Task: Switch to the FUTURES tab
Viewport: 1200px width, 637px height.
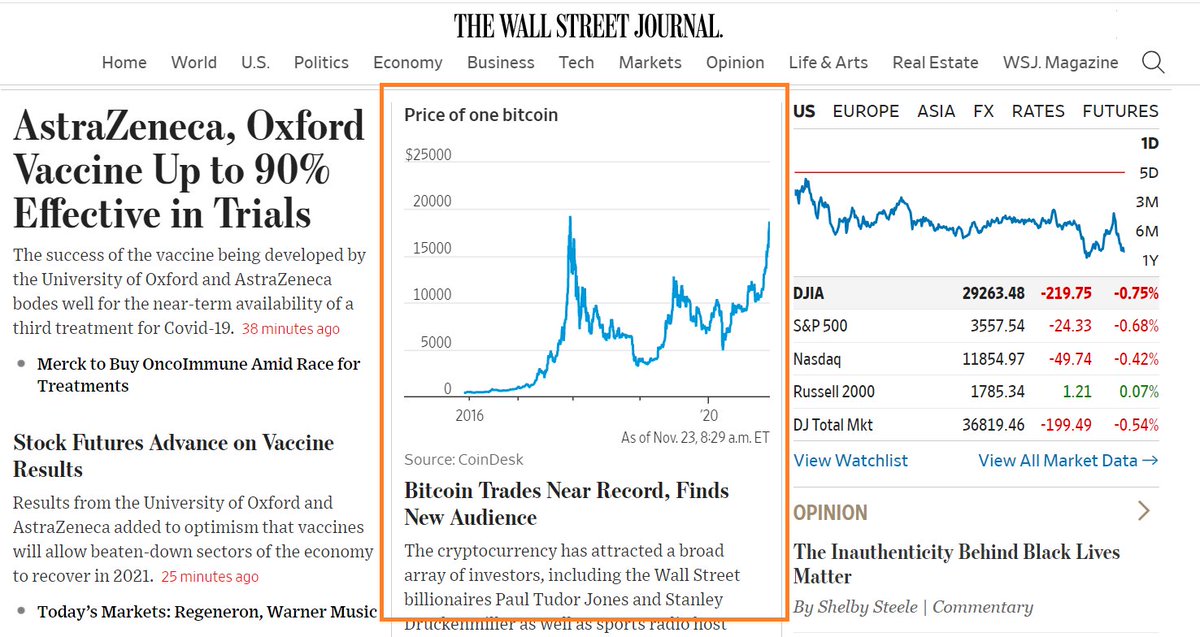Action: pyautogui.click(x=1120, y=111)
